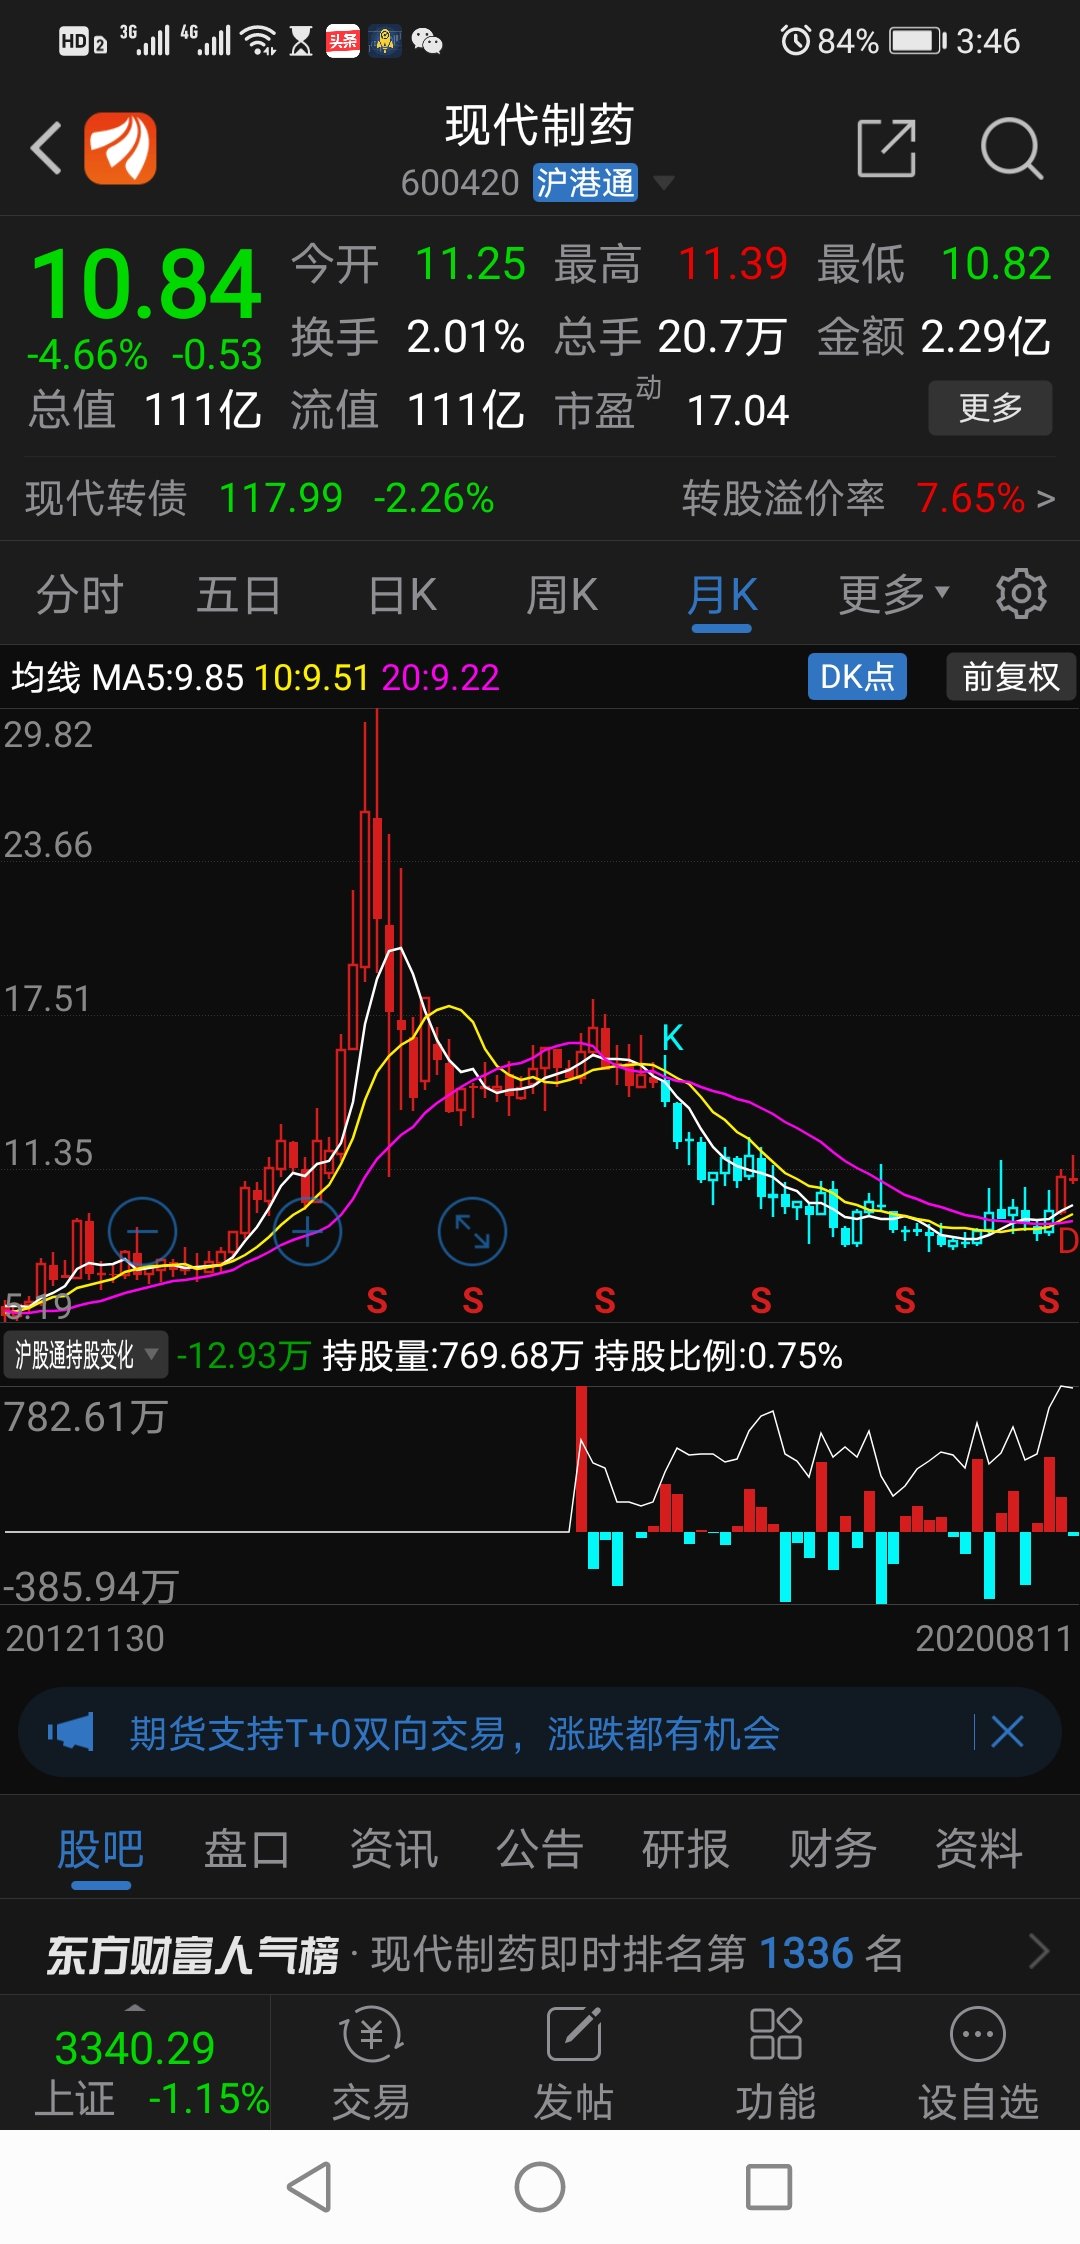Open the search magnifier icon
The width and height of the screenshot is (1080, 2244).
tap(1011, 149)
